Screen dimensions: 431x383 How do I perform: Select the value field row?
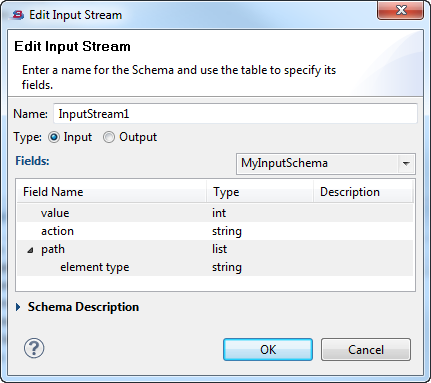tap(215, 213)
